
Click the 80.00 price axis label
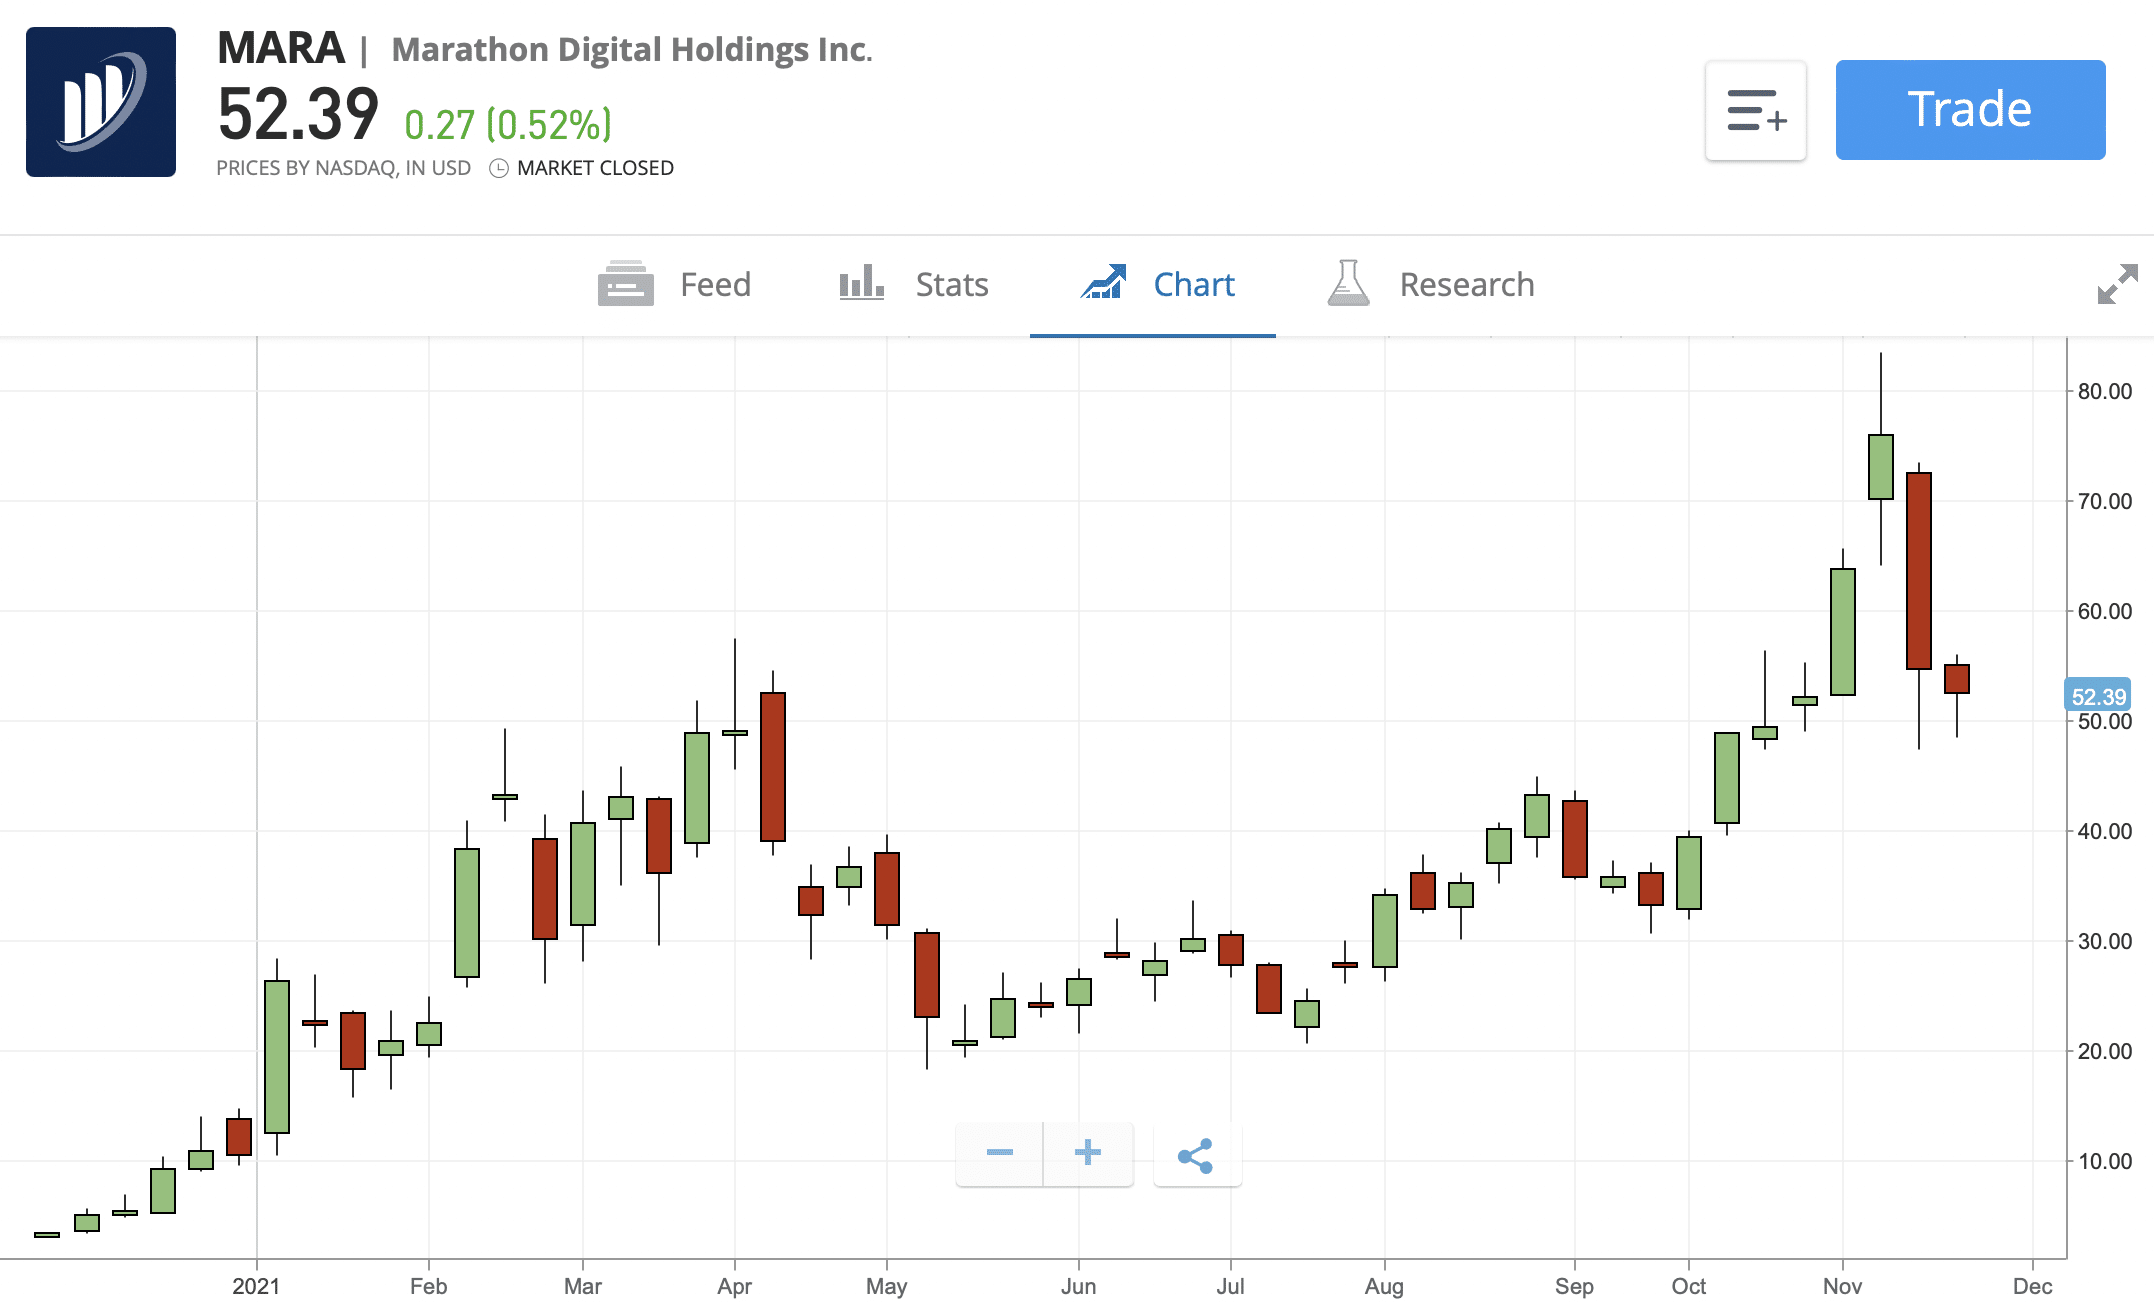pyautogui.click(x=2105, y=391)
